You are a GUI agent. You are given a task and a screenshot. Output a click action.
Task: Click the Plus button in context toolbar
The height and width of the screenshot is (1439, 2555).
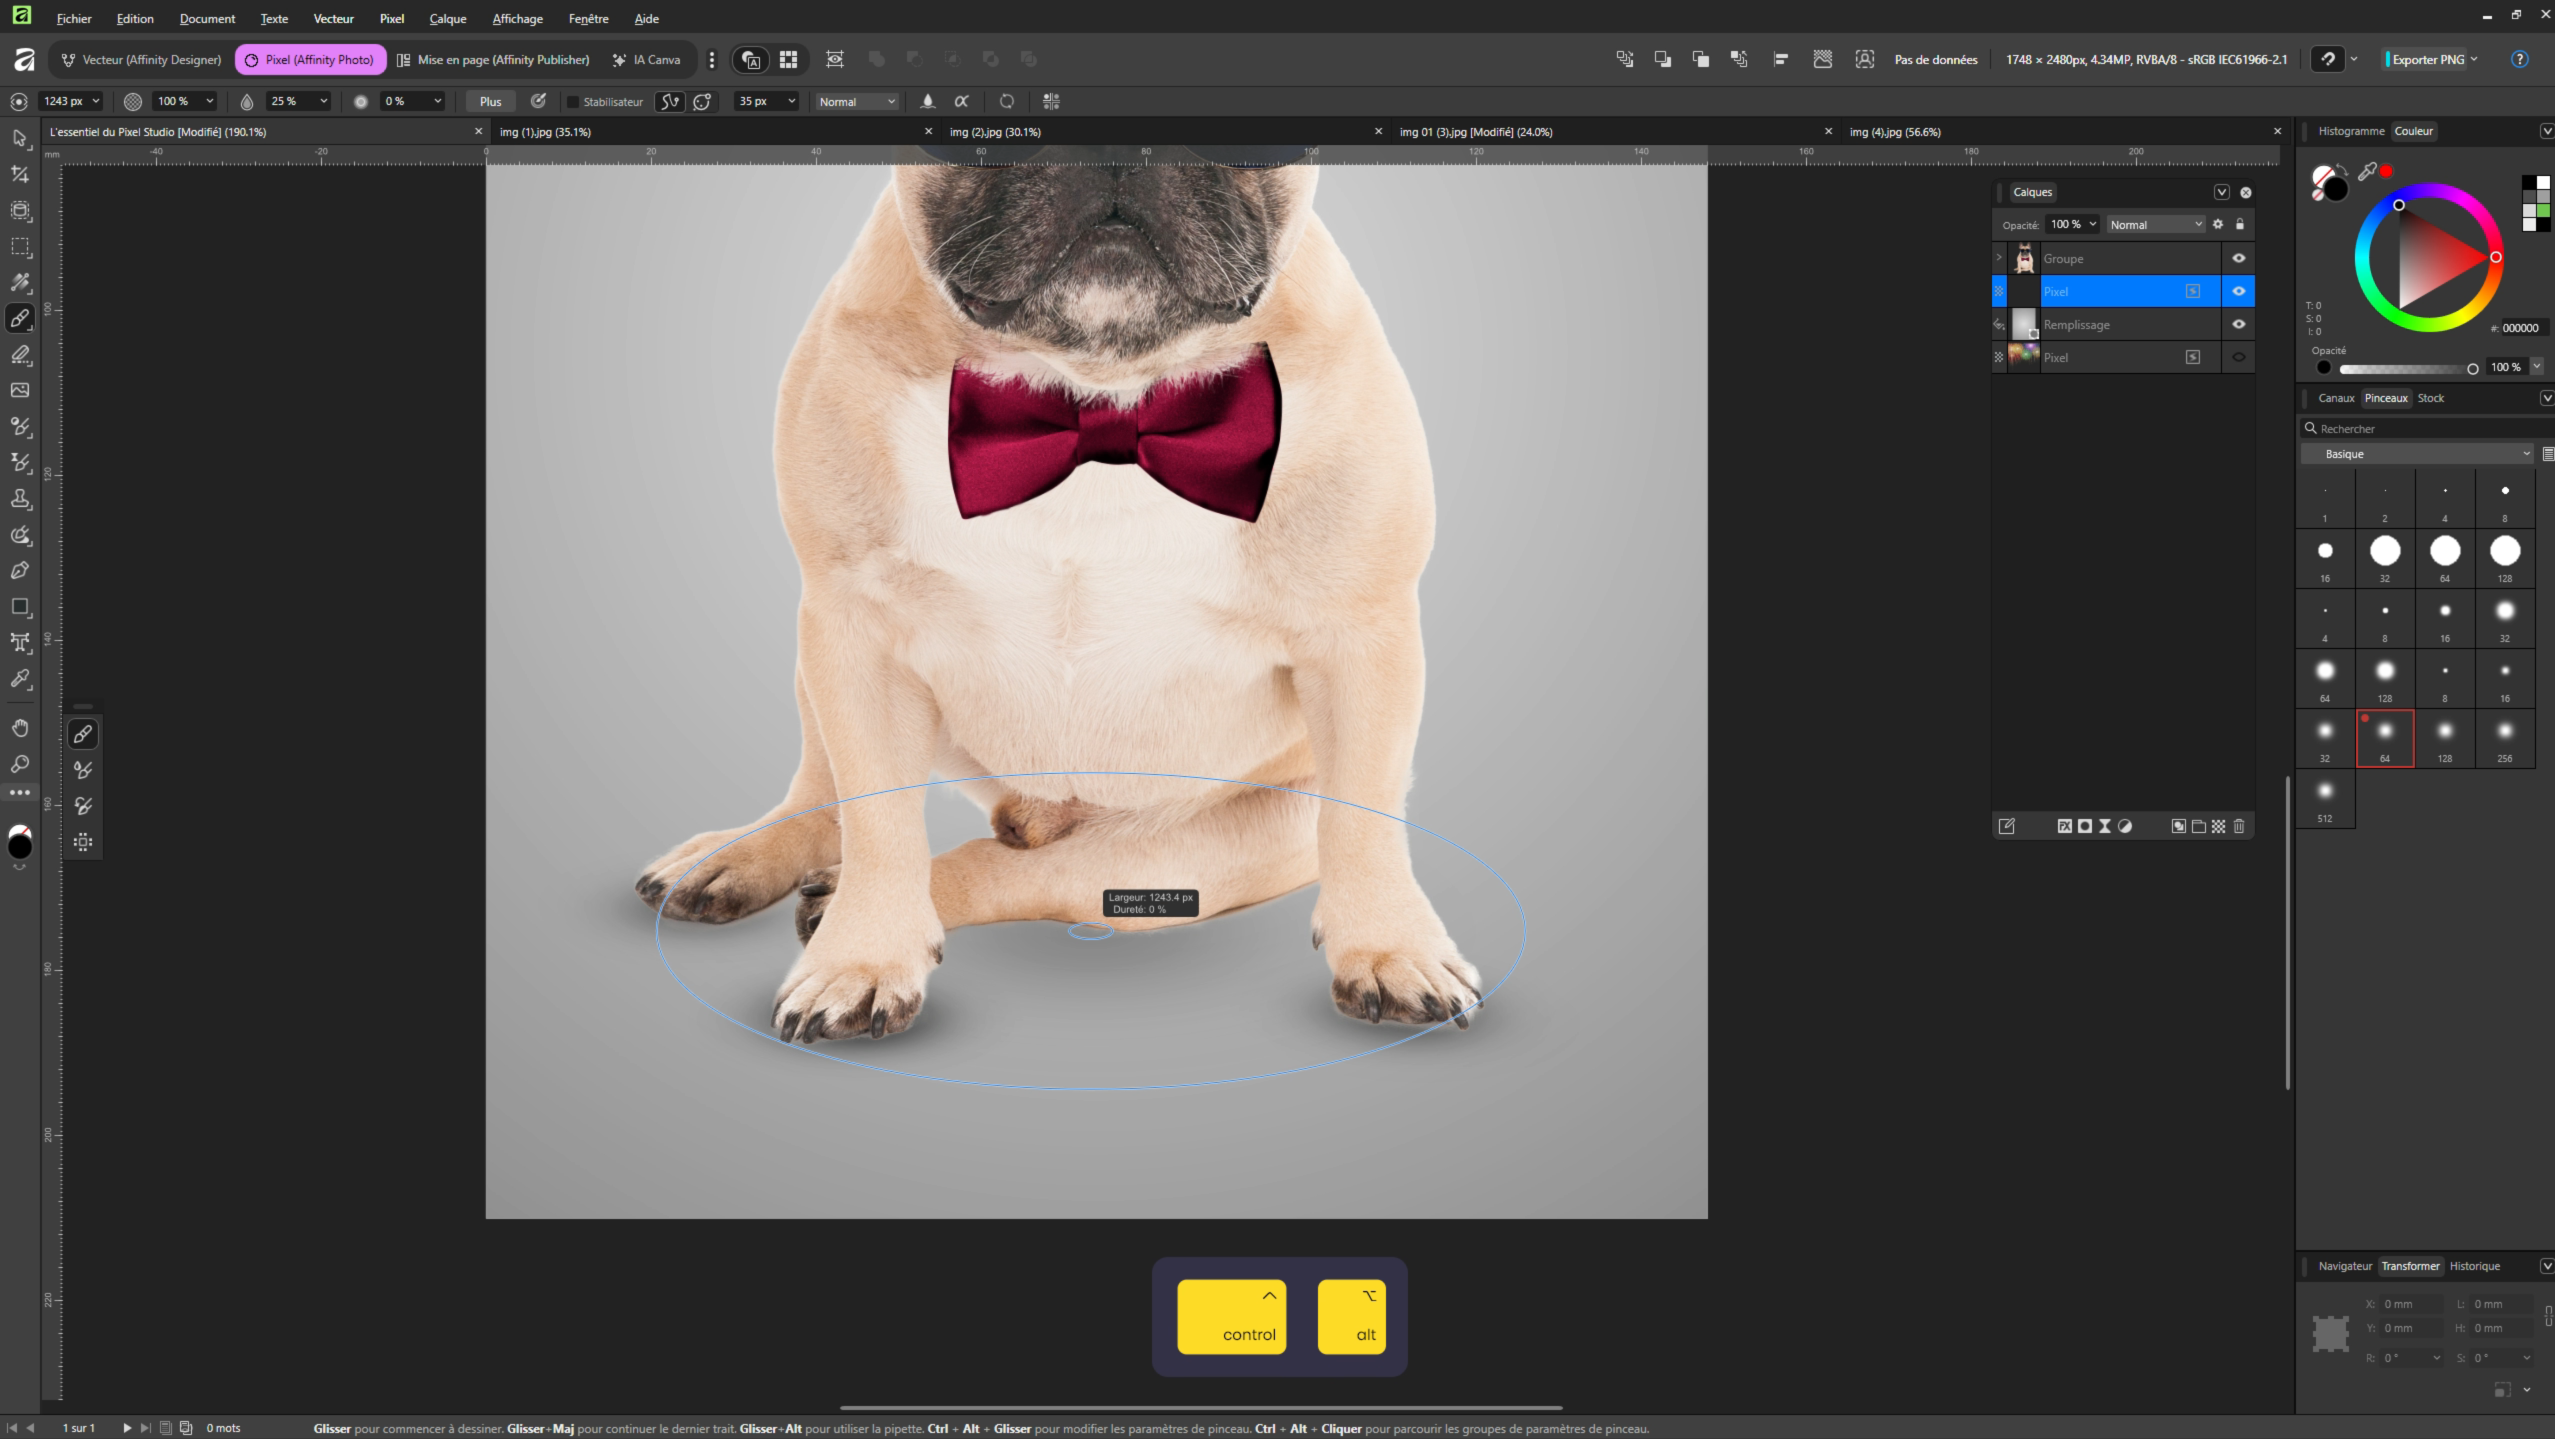pos(490,102)
